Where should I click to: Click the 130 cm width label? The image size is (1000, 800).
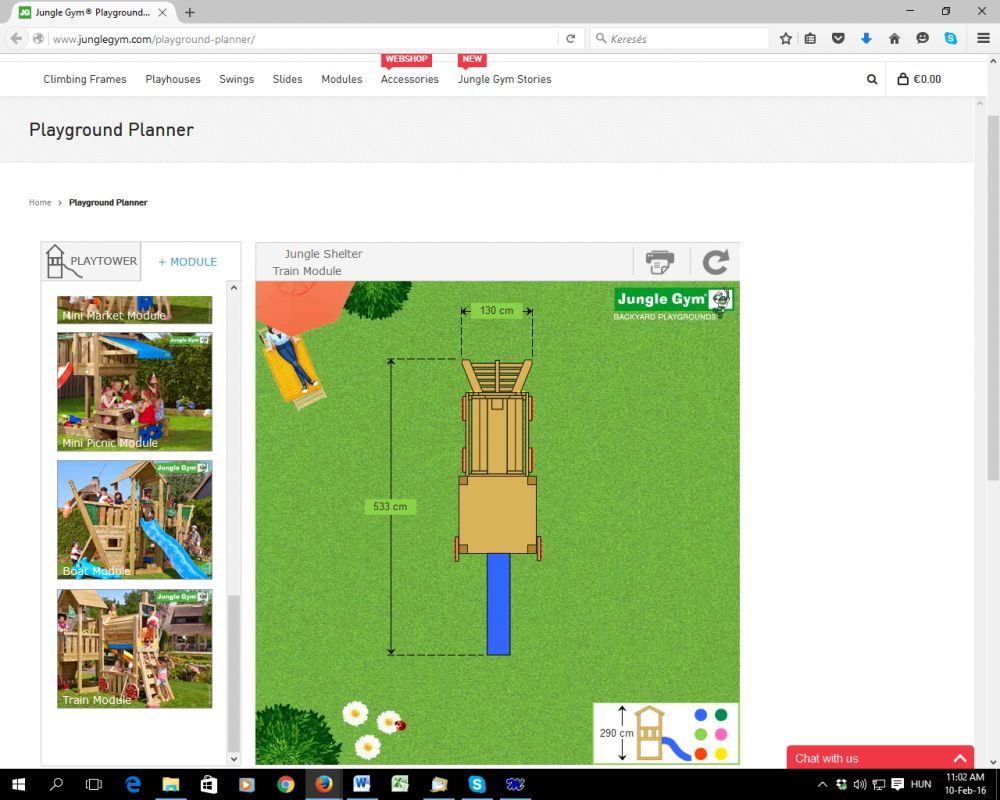pos(496,311)
